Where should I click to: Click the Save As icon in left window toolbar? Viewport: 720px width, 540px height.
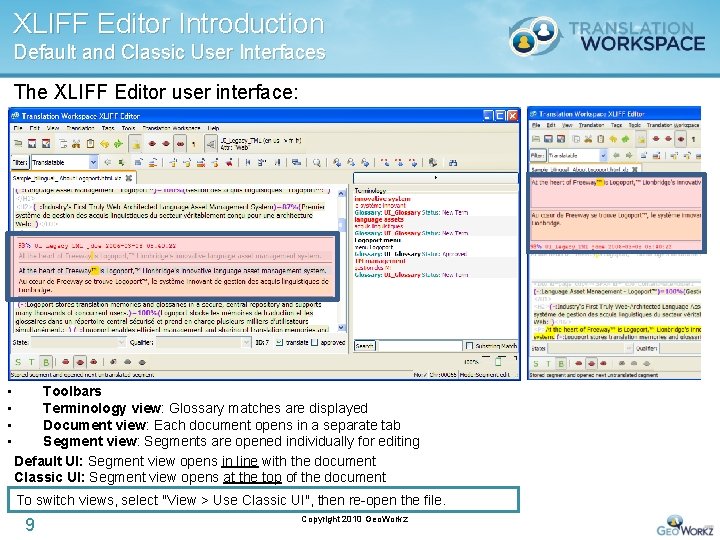pyautogui.click(x=46, y=144)
